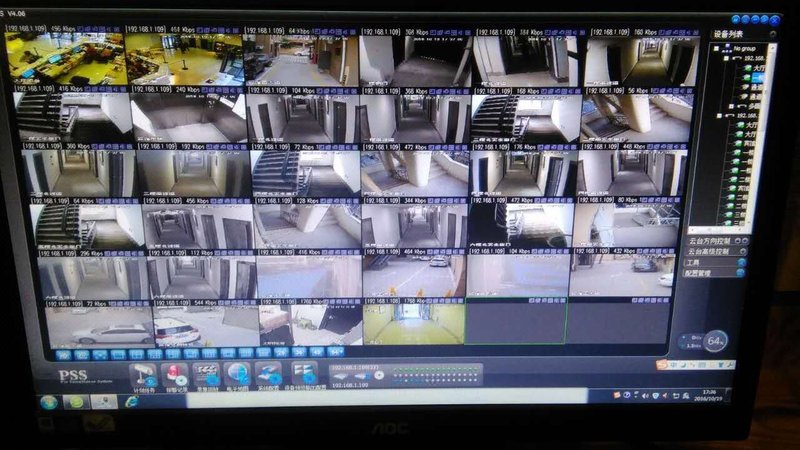
Task: Open the playback clapperboard icon
Action: [208, 374]
